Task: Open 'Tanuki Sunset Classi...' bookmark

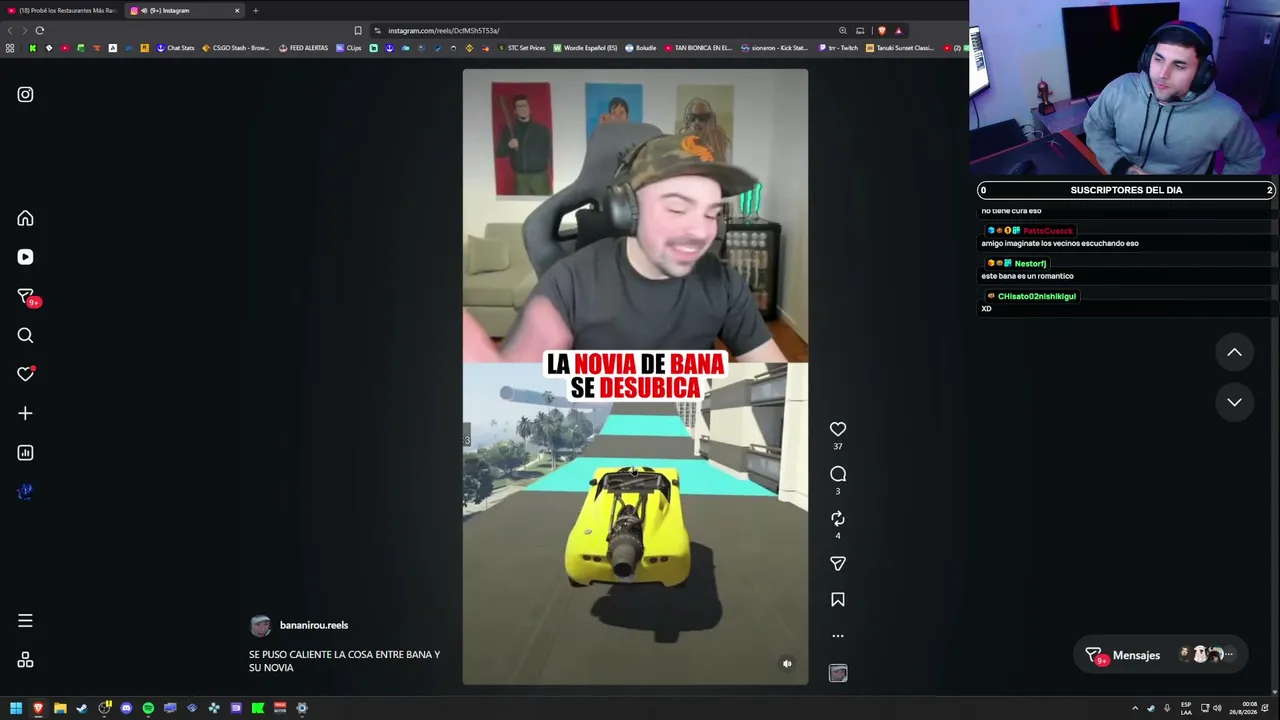Action: pyautogui.click(x=900, y=48)
